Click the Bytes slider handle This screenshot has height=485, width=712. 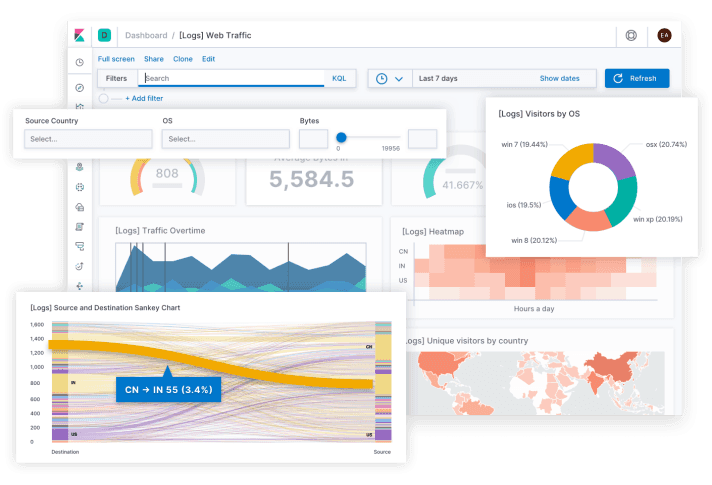click(x=341, y=137)
